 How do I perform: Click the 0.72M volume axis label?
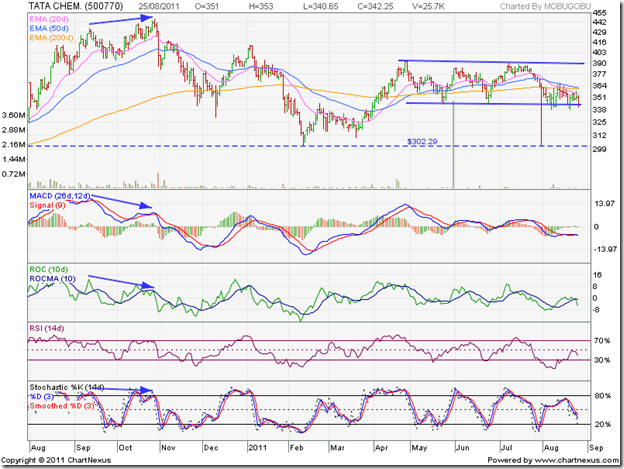pos(14,174)
